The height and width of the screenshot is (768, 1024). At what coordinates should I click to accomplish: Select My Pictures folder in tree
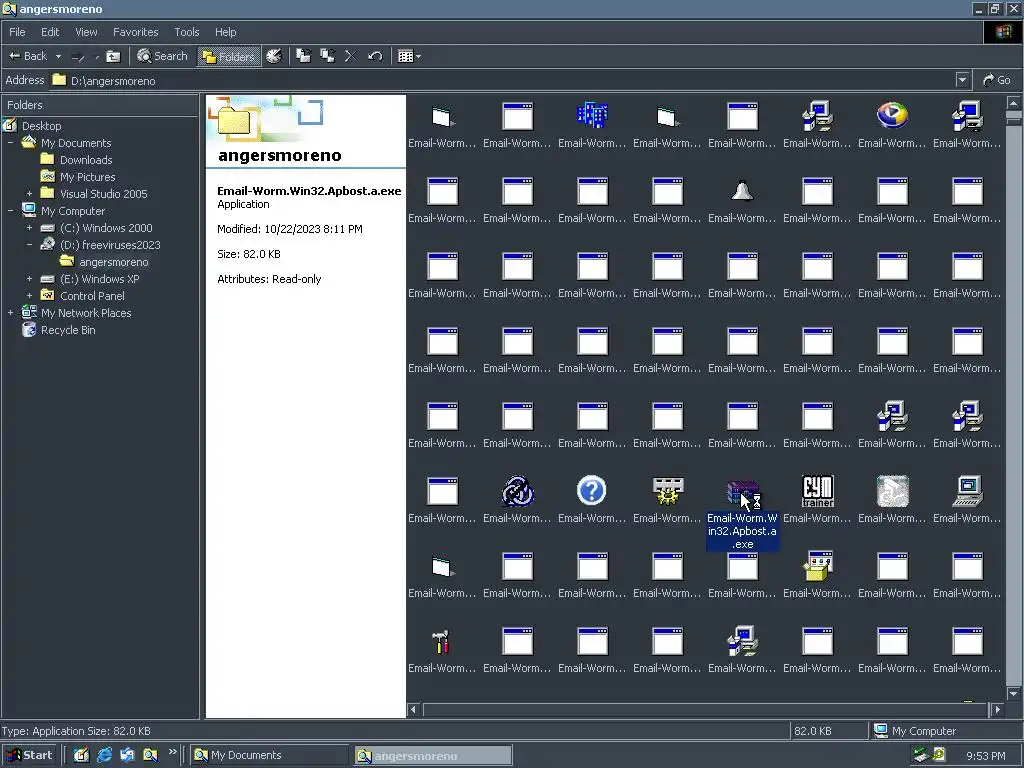pos(88,177)
